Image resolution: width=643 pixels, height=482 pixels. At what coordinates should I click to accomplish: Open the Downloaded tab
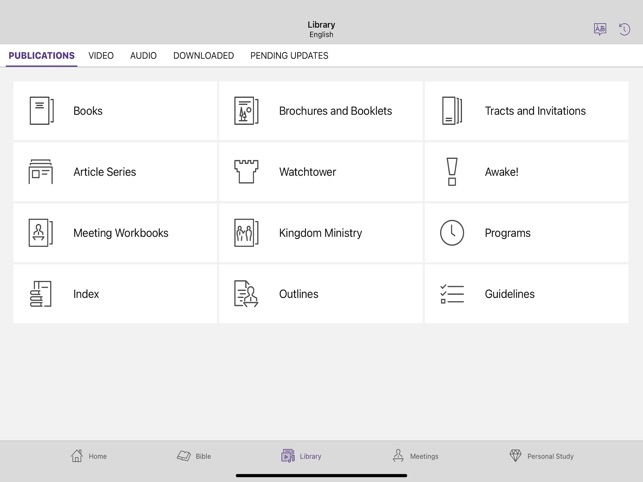[x=203, y=55]
